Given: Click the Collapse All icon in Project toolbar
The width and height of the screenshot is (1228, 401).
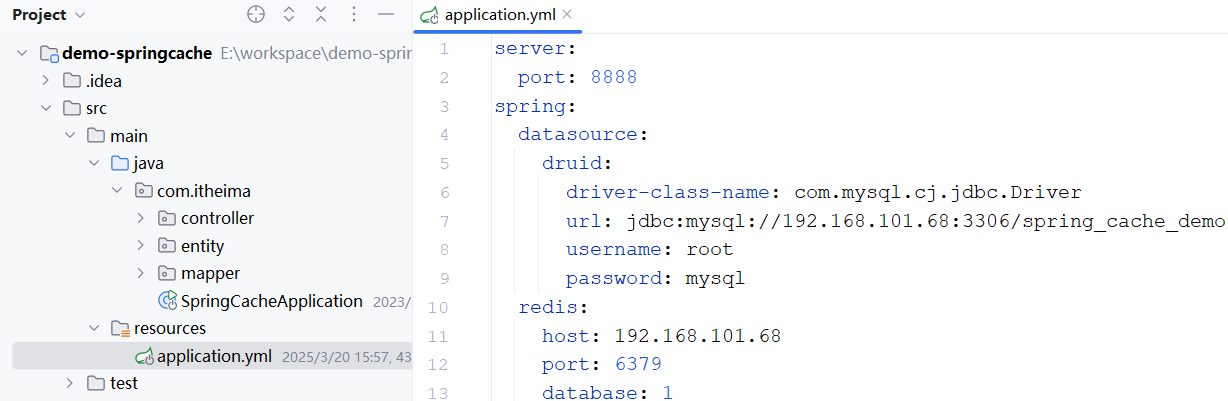Looking at the screenshot, I should pyautogui.click(x=321, y=14).
